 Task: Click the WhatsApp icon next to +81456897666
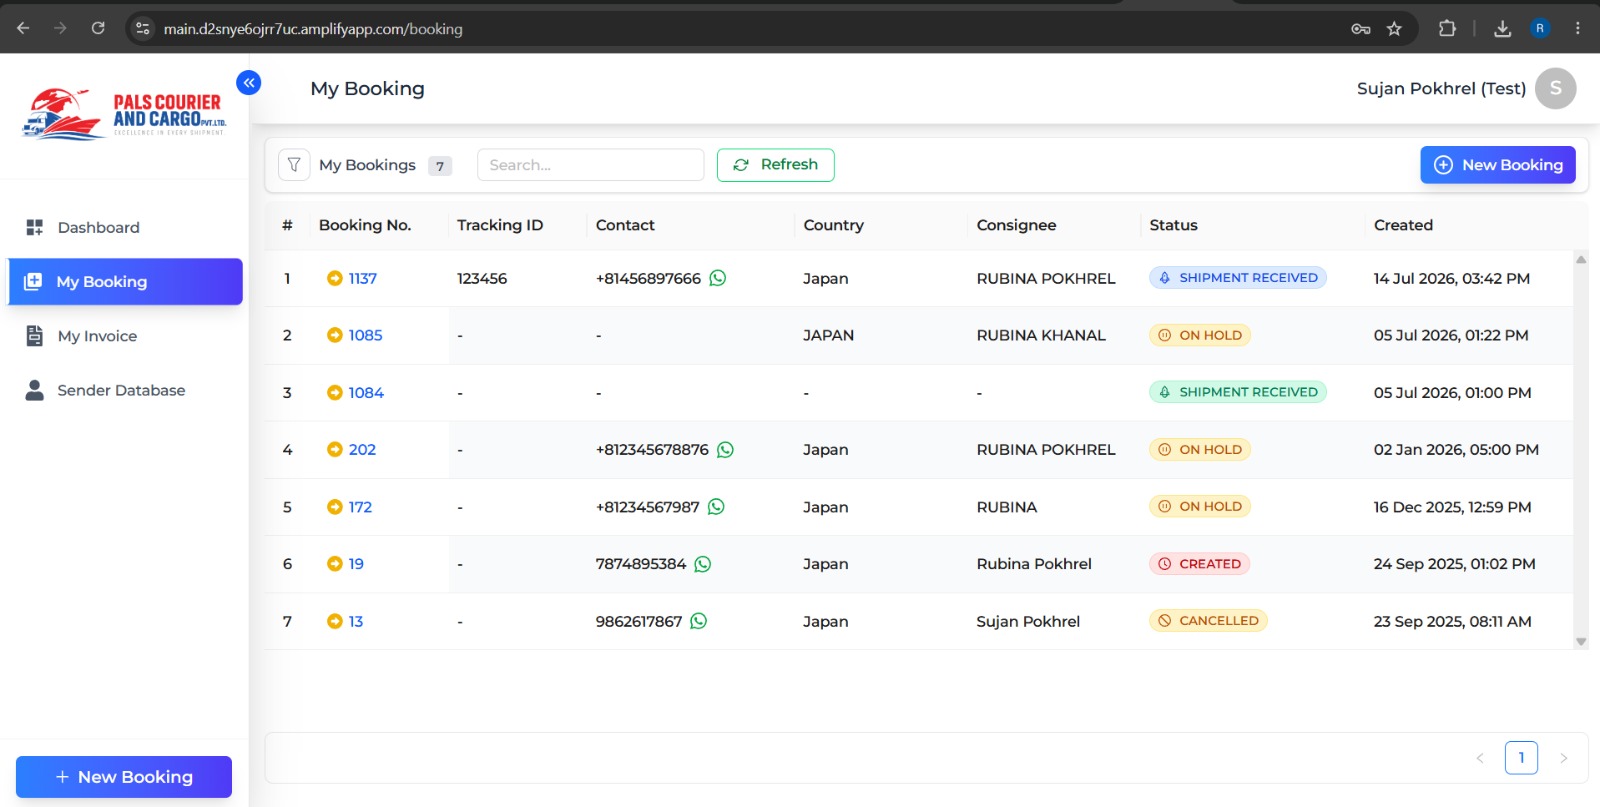pos(718,278)
